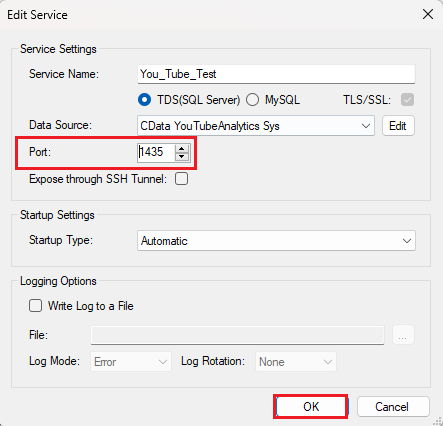Click the Edit button beside Data Source
Screen dimensions: 443x426
[398, 126]
